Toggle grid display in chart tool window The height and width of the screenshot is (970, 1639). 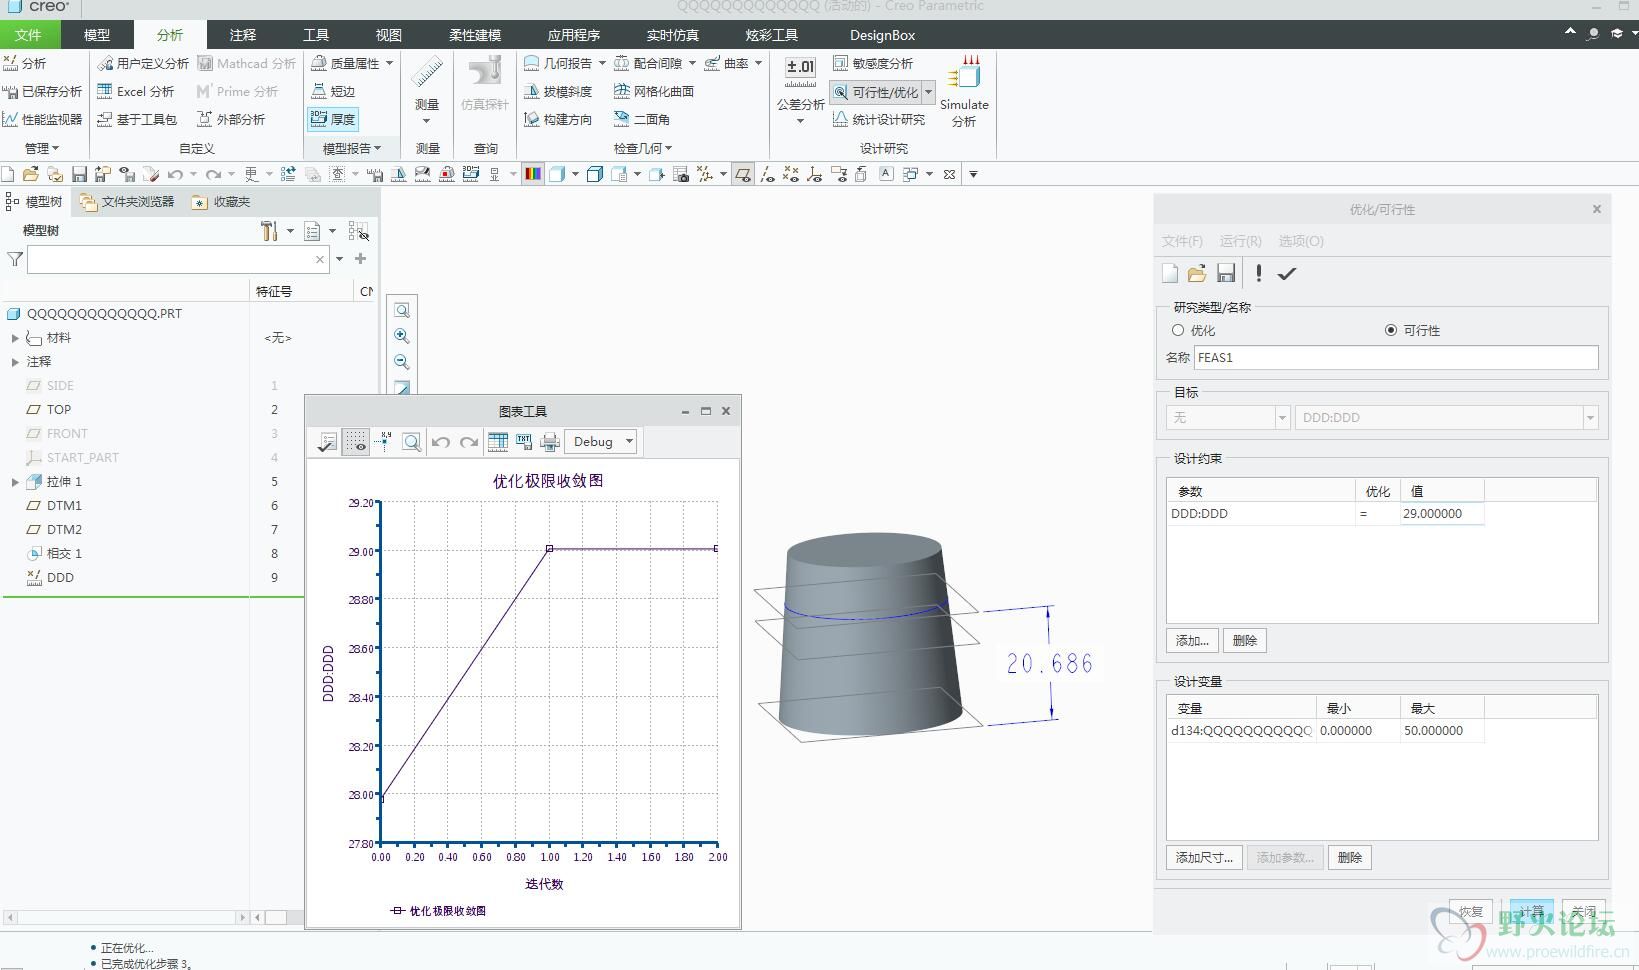click(356, 442)
